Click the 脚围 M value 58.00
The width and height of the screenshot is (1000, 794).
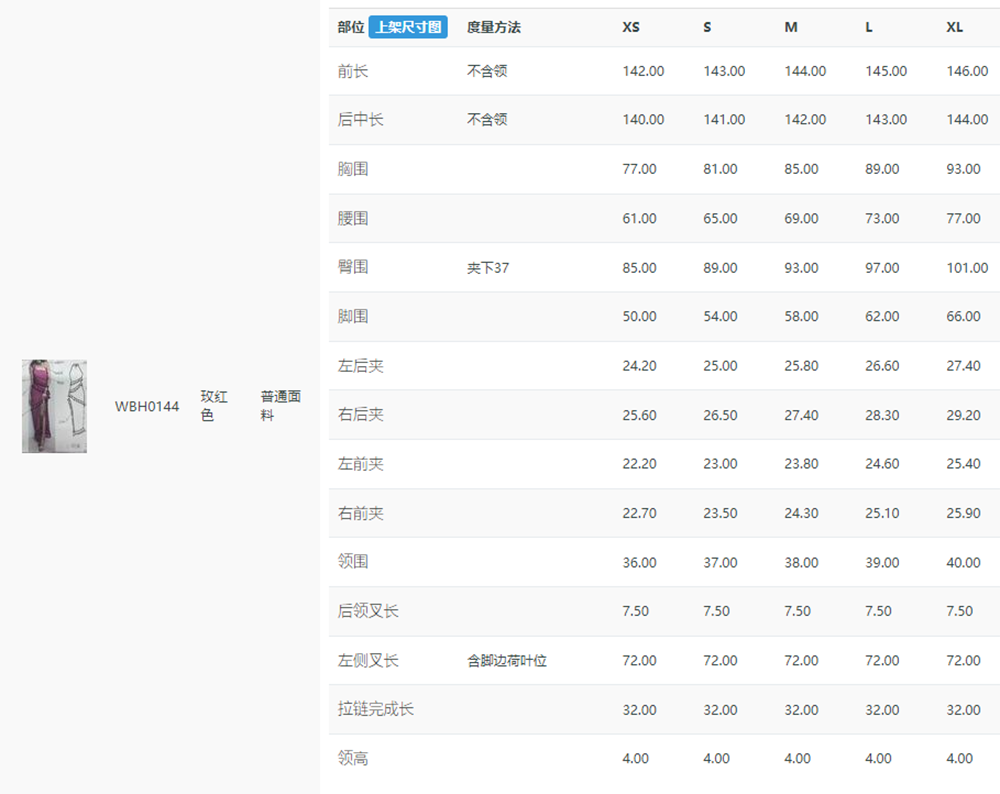click(x=801, y=316)
